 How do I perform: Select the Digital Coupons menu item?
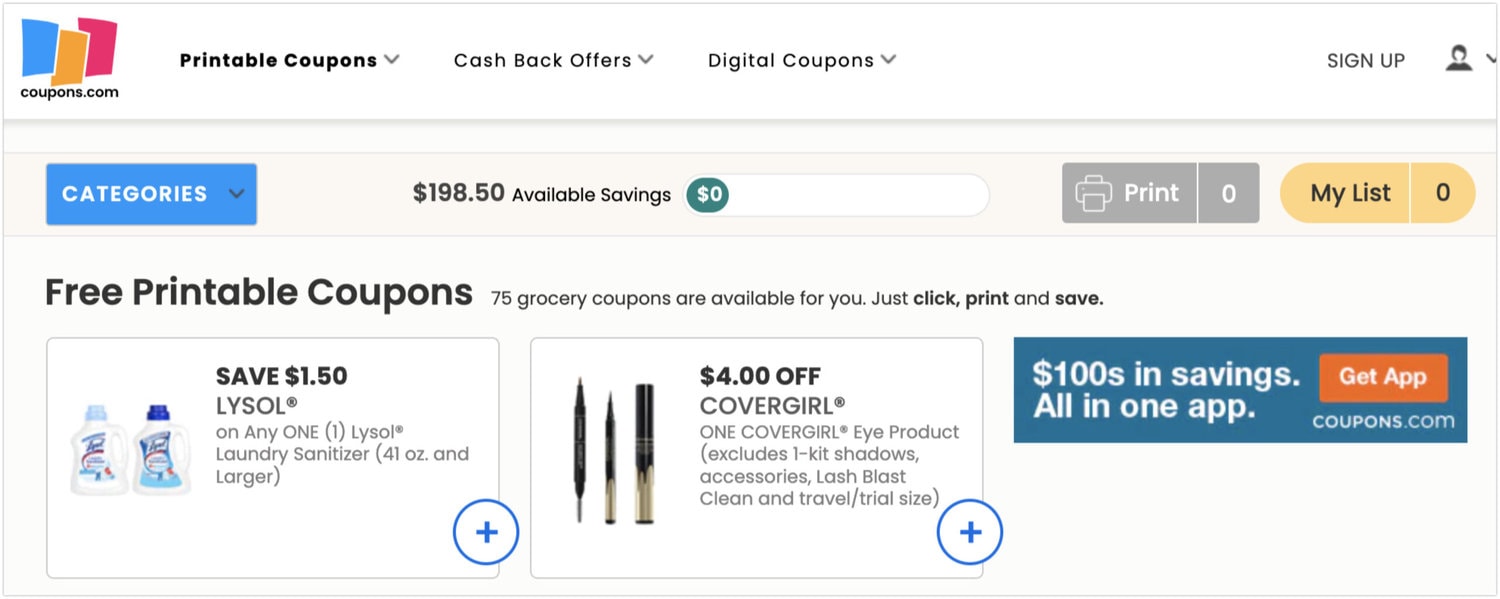[790, 59]
